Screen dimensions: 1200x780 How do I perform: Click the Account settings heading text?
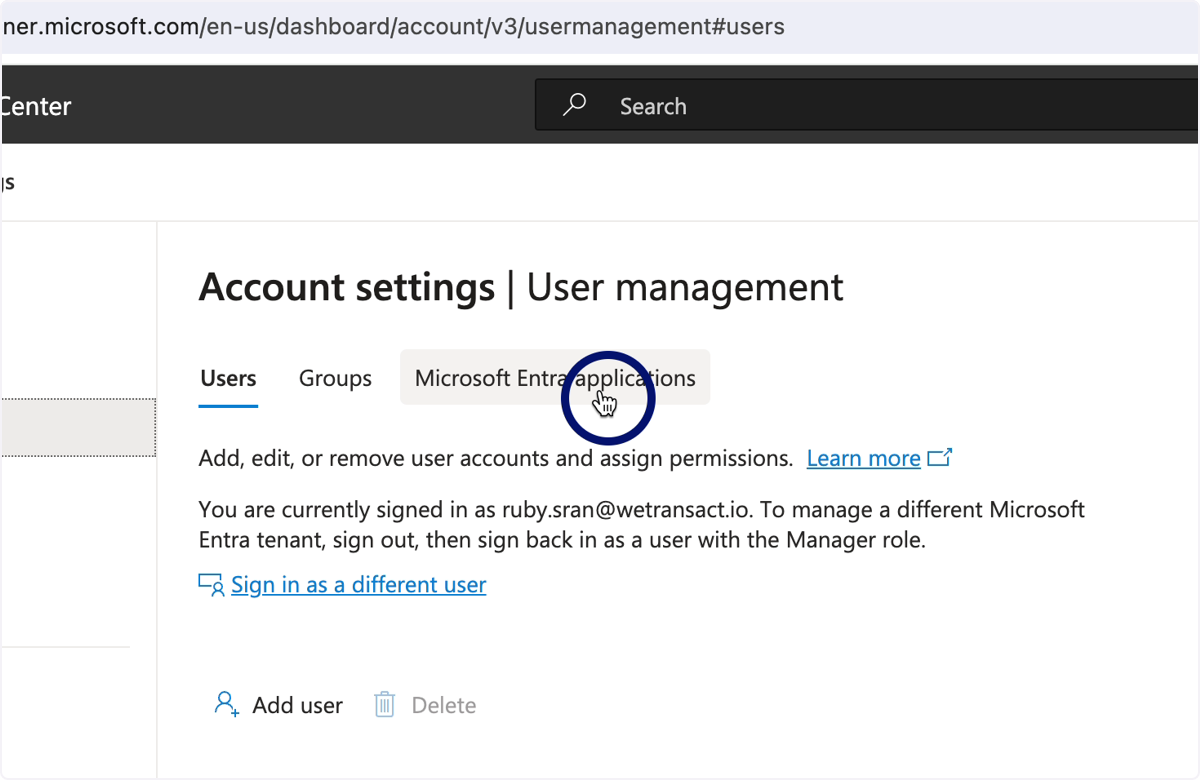347,288
